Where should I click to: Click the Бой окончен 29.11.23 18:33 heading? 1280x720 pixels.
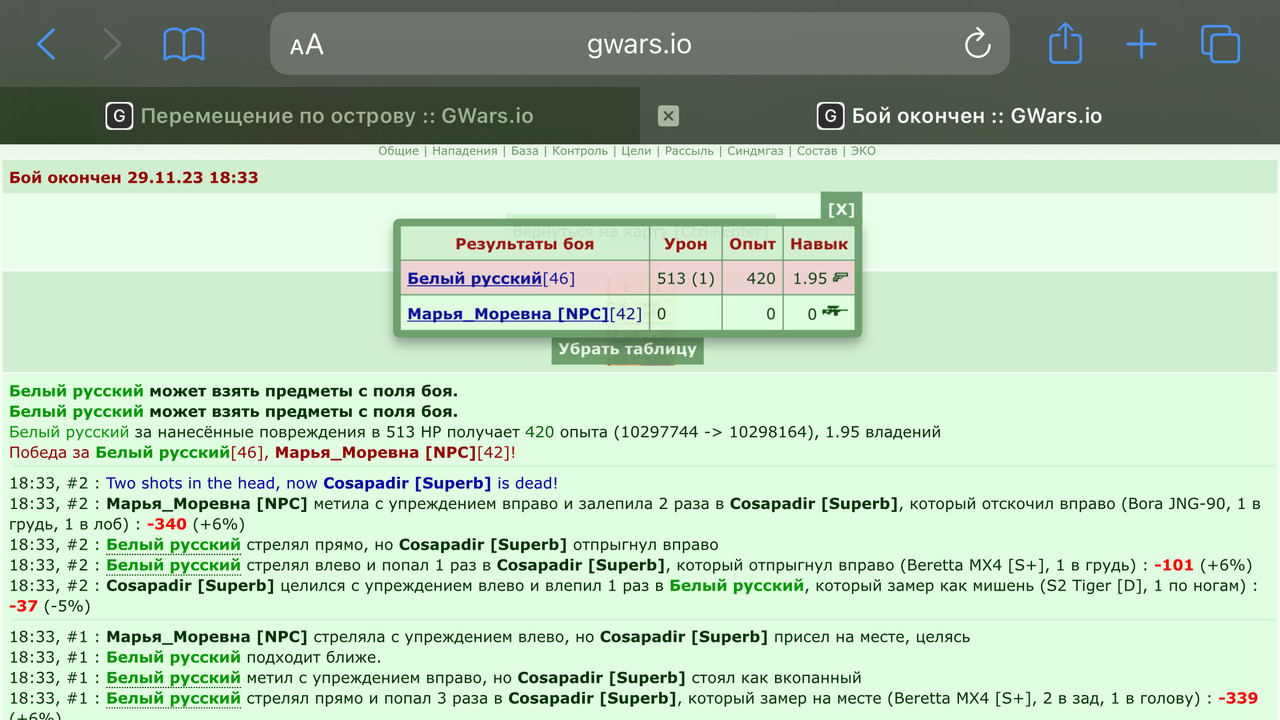[134, 178]
